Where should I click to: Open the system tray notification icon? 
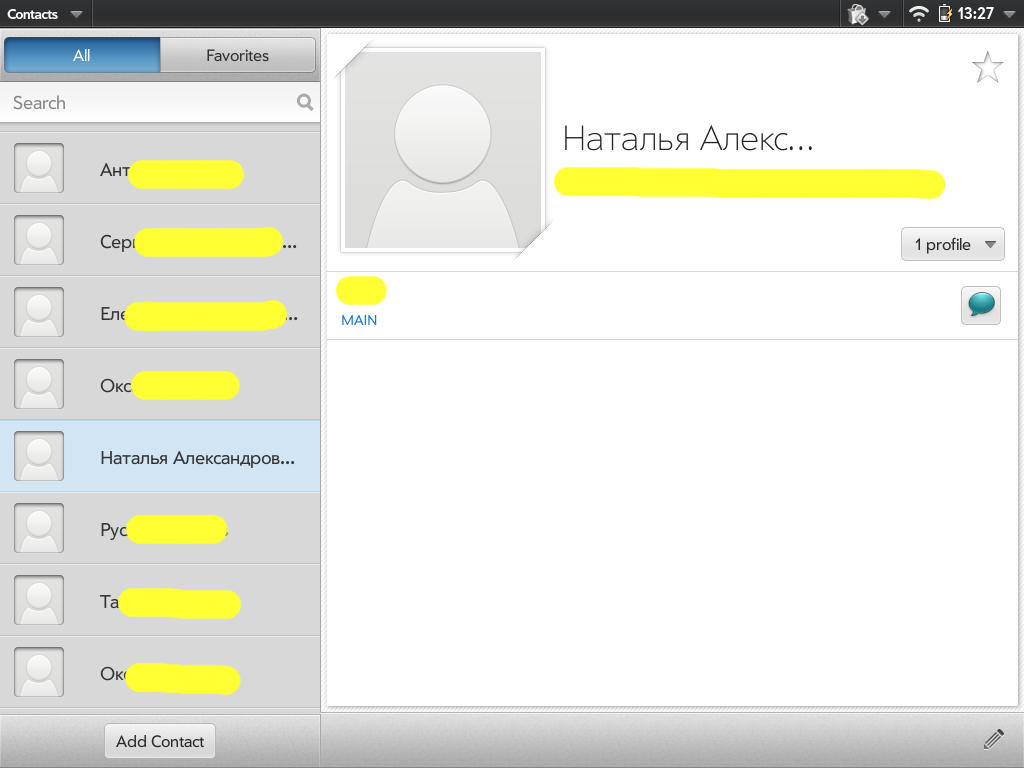pyautogui.click(x=858, y=14)
